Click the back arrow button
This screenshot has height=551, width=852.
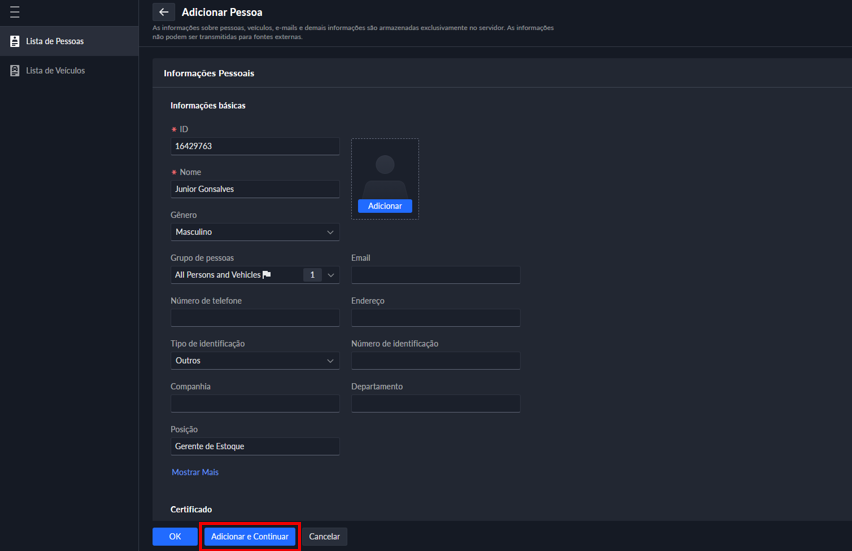click(x=163, y=12)
